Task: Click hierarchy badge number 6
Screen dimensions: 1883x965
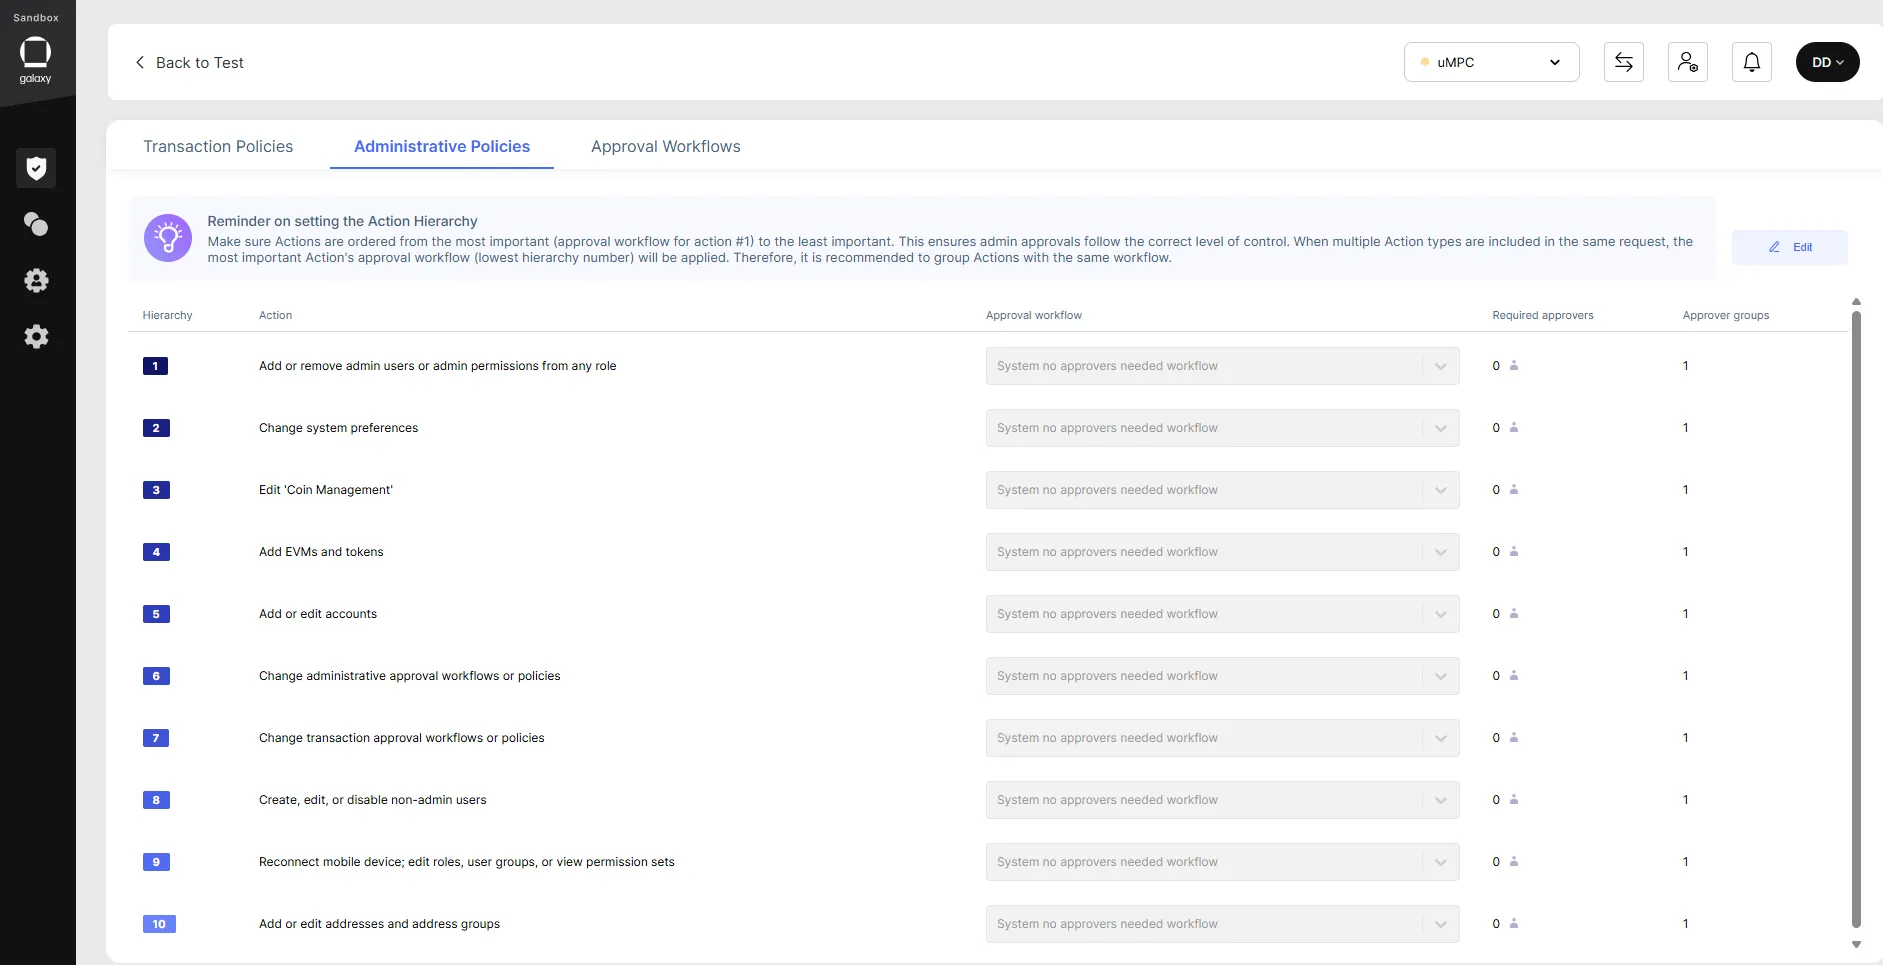Action: (x=156, y=676)
